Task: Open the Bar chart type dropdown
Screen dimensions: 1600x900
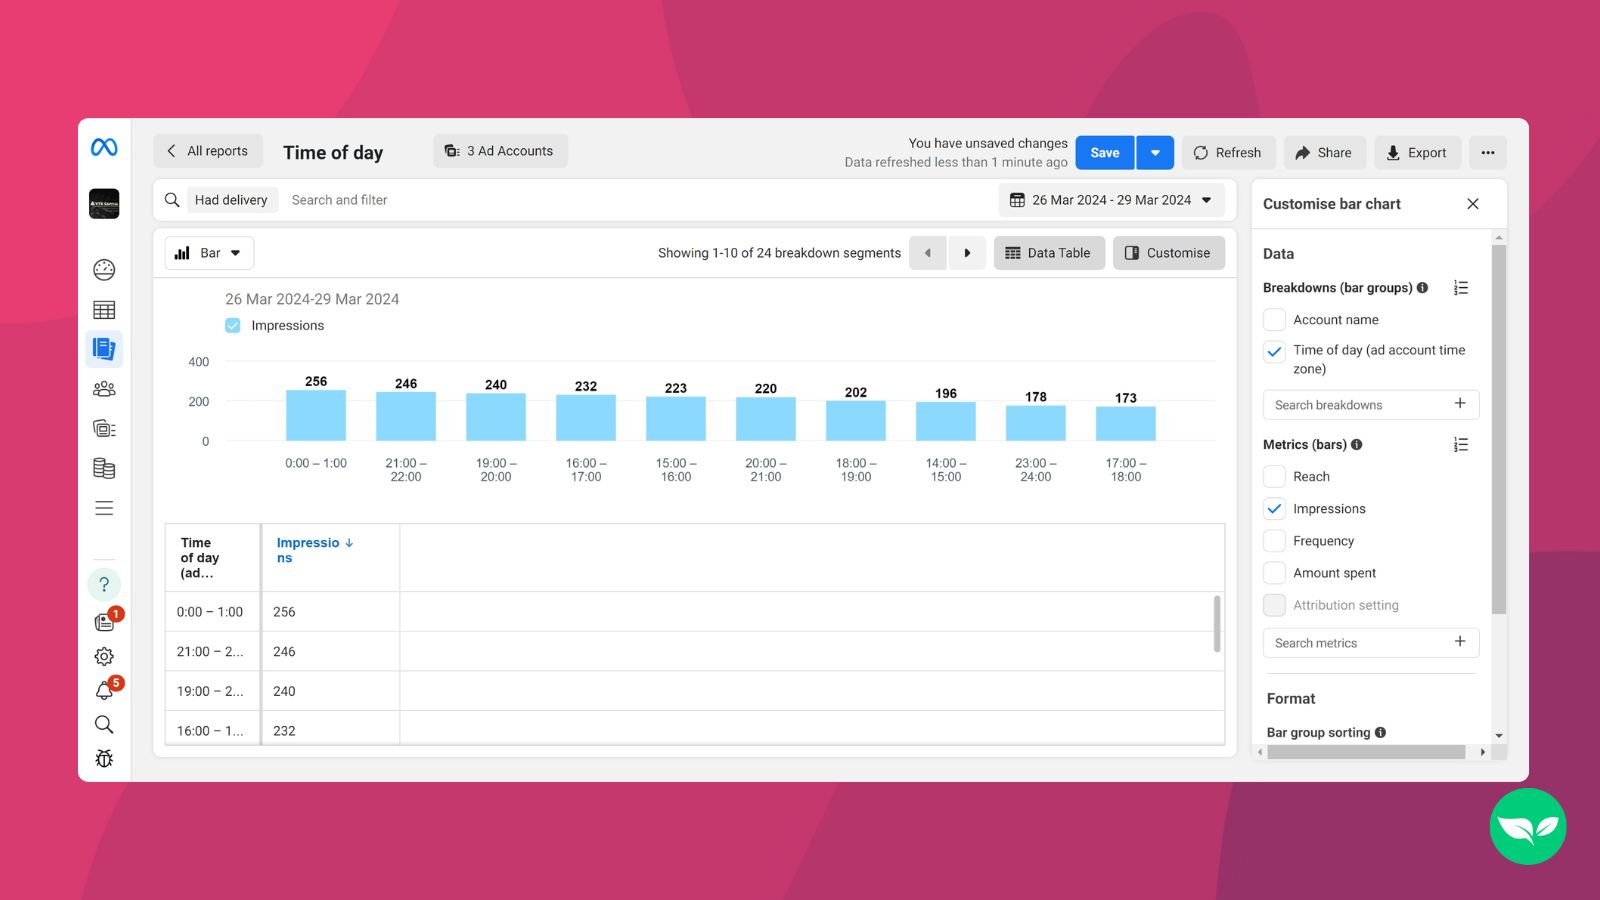Action: [x=208, y=252]
